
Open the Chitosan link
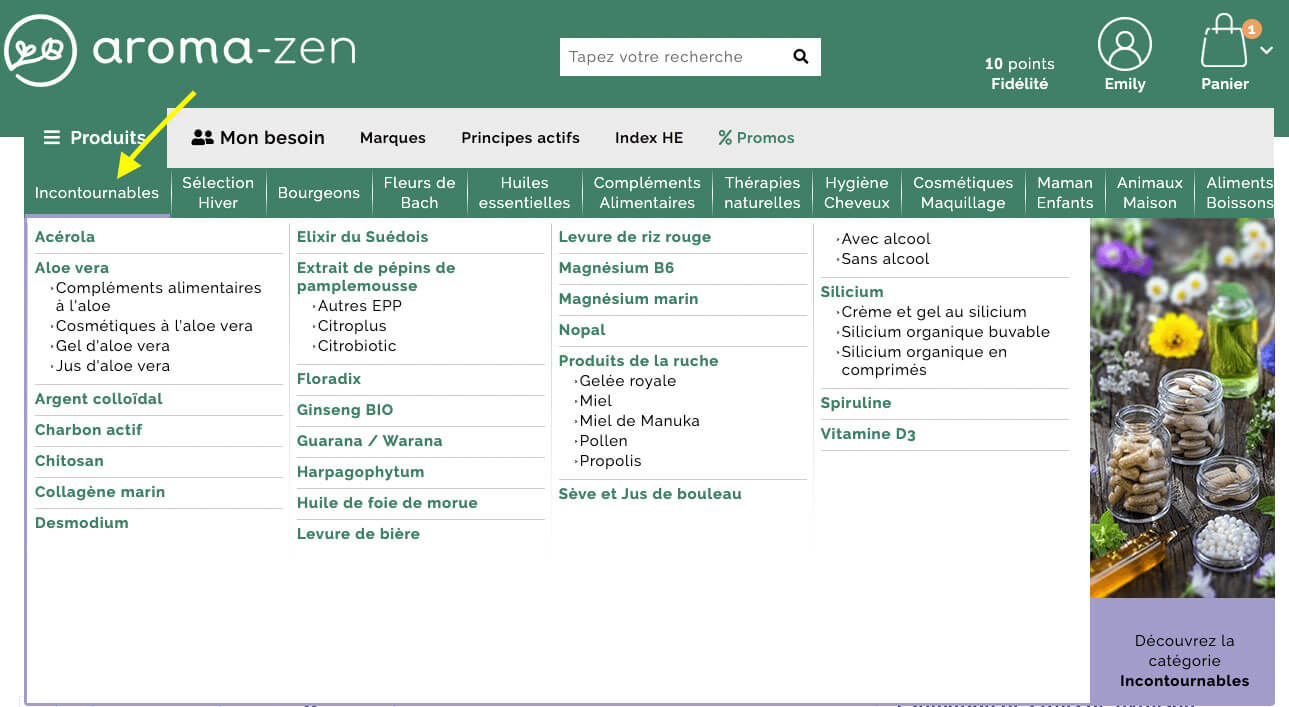click(x=69, y=461)
